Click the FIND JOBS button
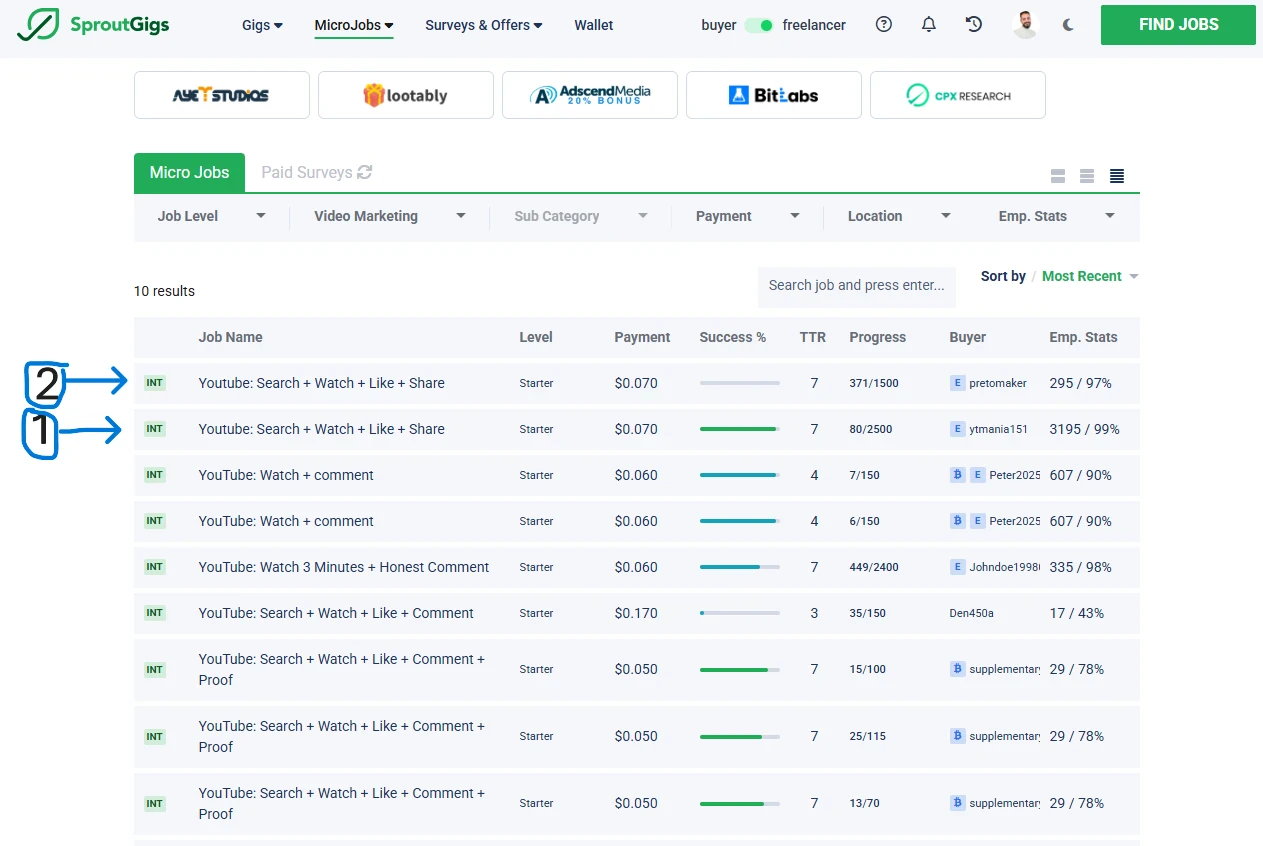Screen dimensions: 1263x846 pyautogui.click(x=1178, y=25)
